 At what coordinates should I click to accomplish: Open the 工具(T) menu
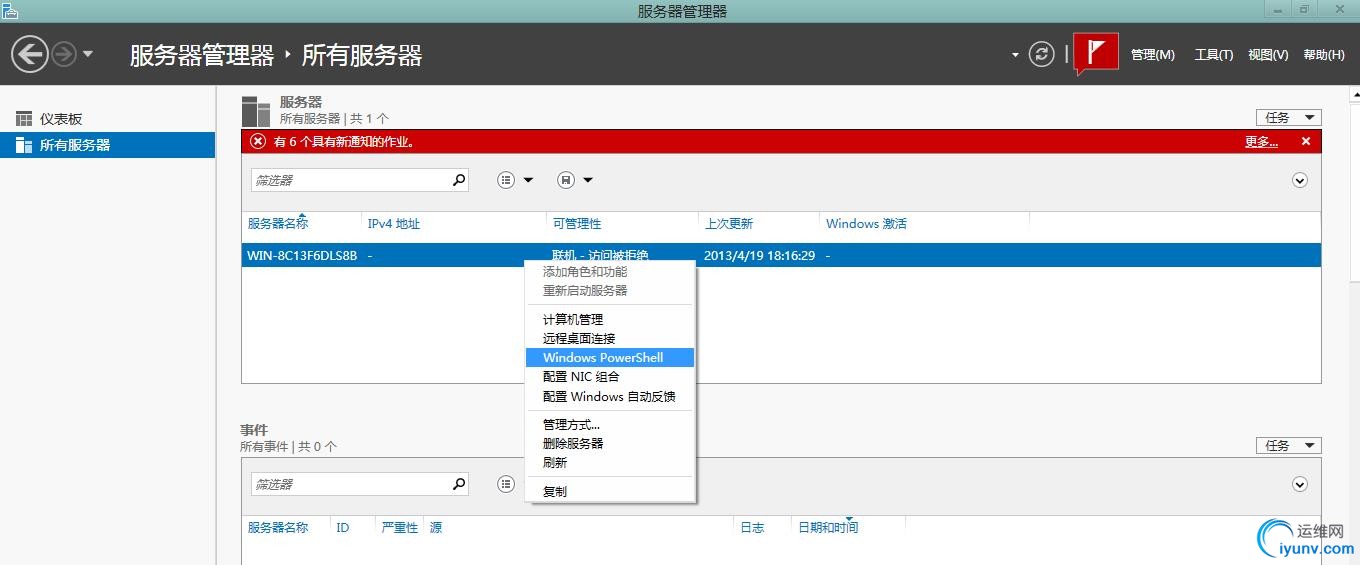1213,55
